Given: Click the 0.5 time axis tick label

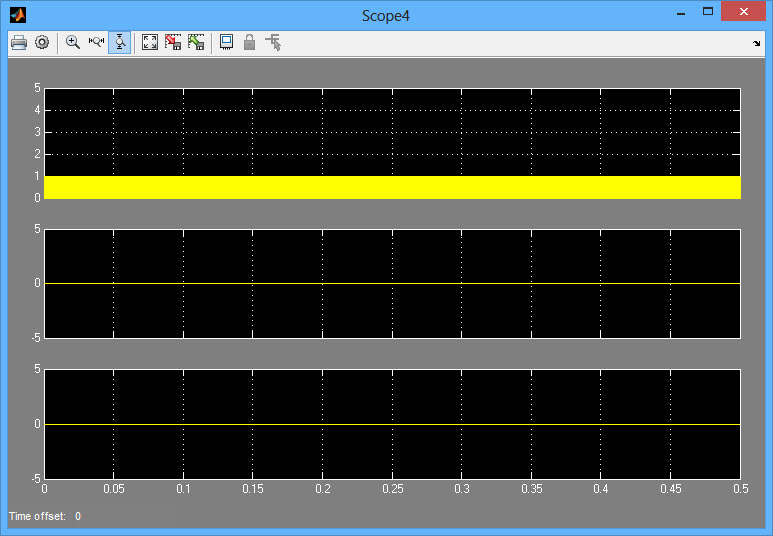Looking at the screenshot, I should [x=741, y=489].
